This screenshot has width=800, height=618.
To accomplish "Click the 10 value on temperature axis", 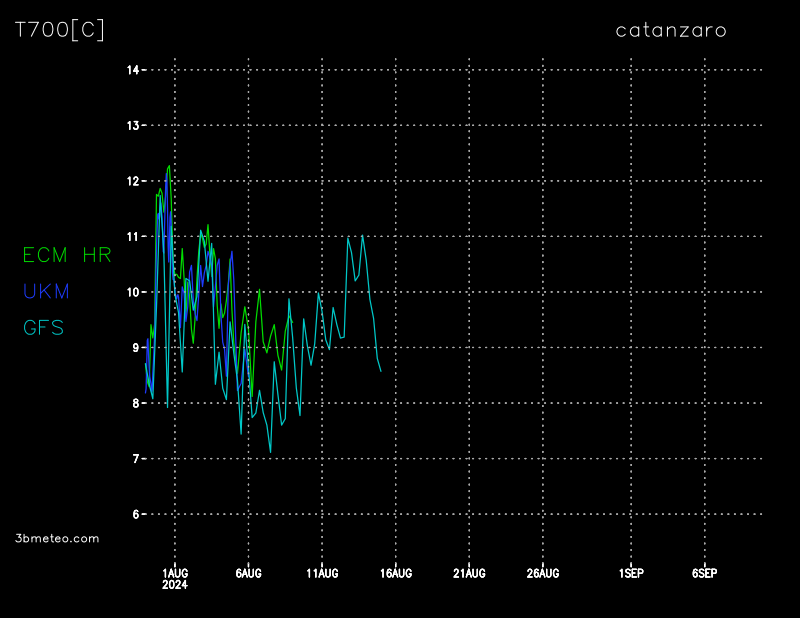I will 132,292.
